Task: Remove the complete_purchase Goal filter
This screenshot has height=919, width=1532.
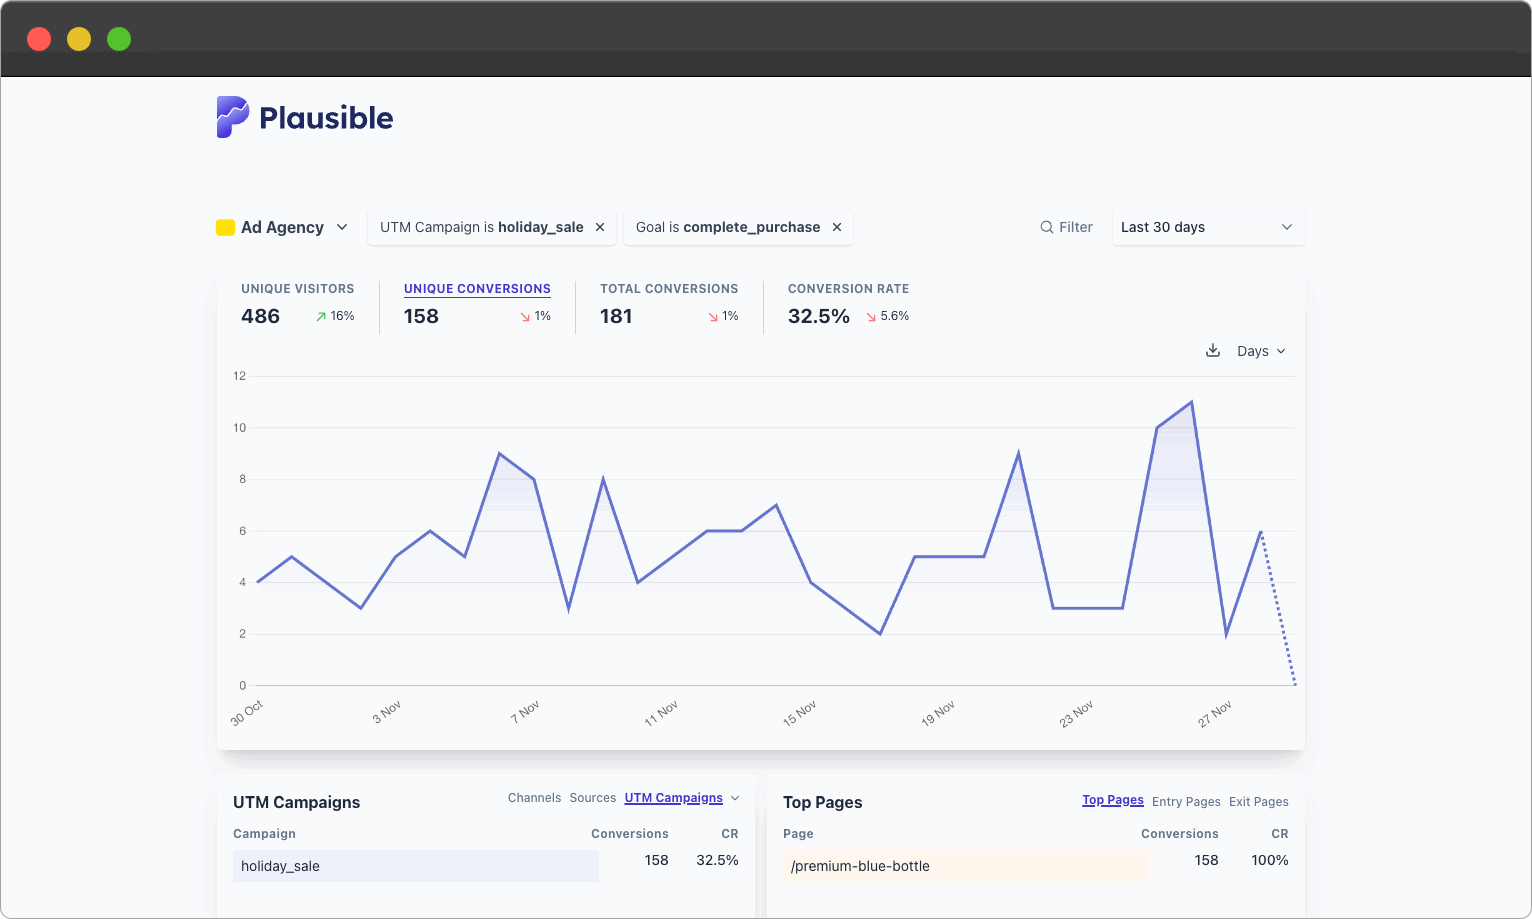Action: tap(837, 227)
